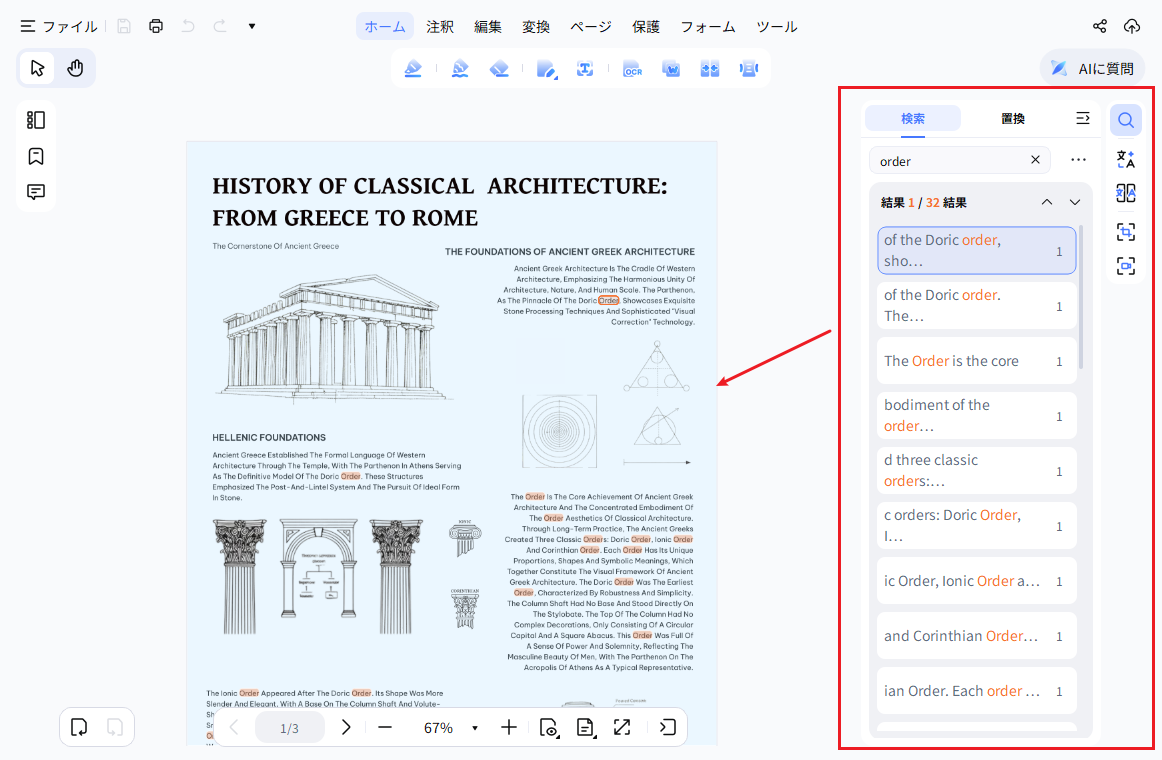Click the bottom sidebar scan-frame icon
Image resolution: width=1162 pixels, height=760 pixels.
click(x=1126, y=266)
